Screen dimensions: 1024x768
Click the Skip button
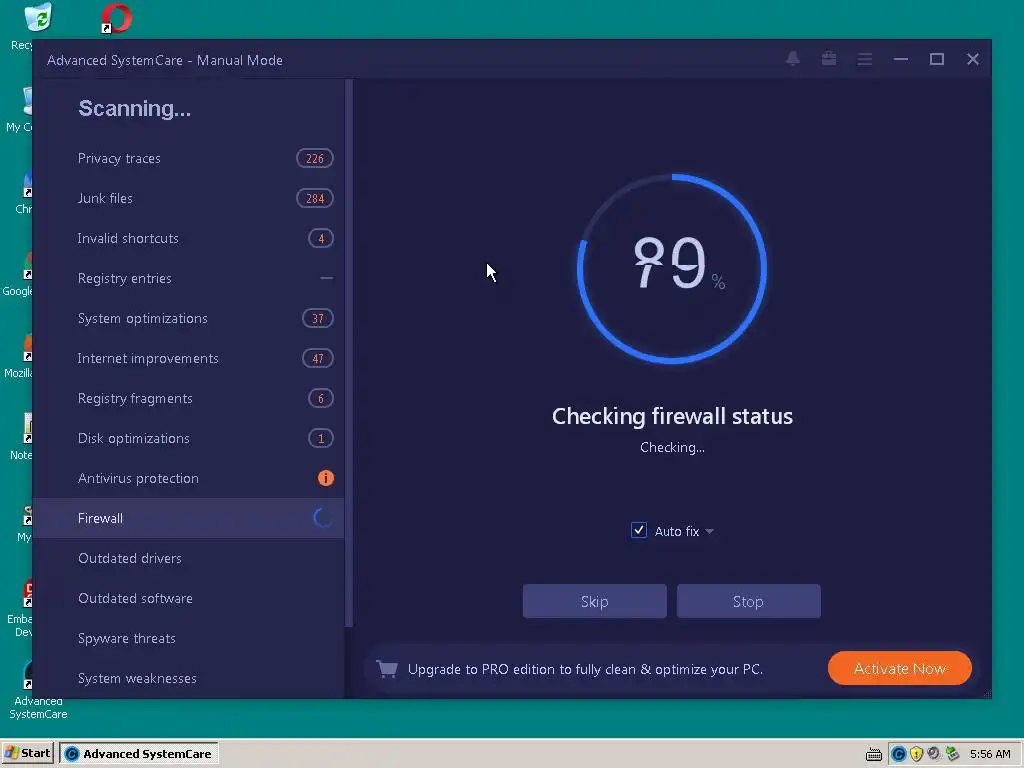coord(594,601)
